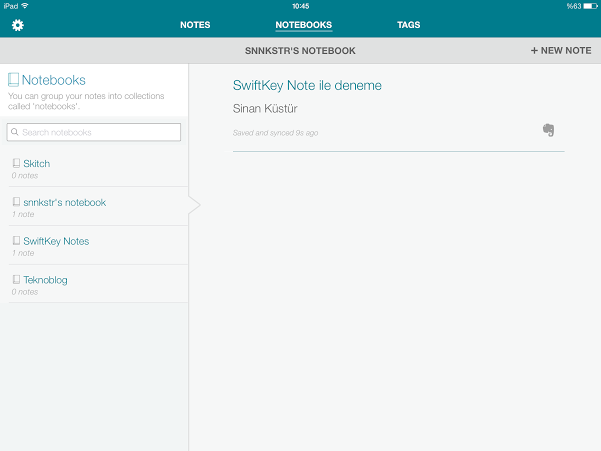The image size is (601, 451).
Task: Switch to the TAGS tab
Action: click(x=409, y=25)
